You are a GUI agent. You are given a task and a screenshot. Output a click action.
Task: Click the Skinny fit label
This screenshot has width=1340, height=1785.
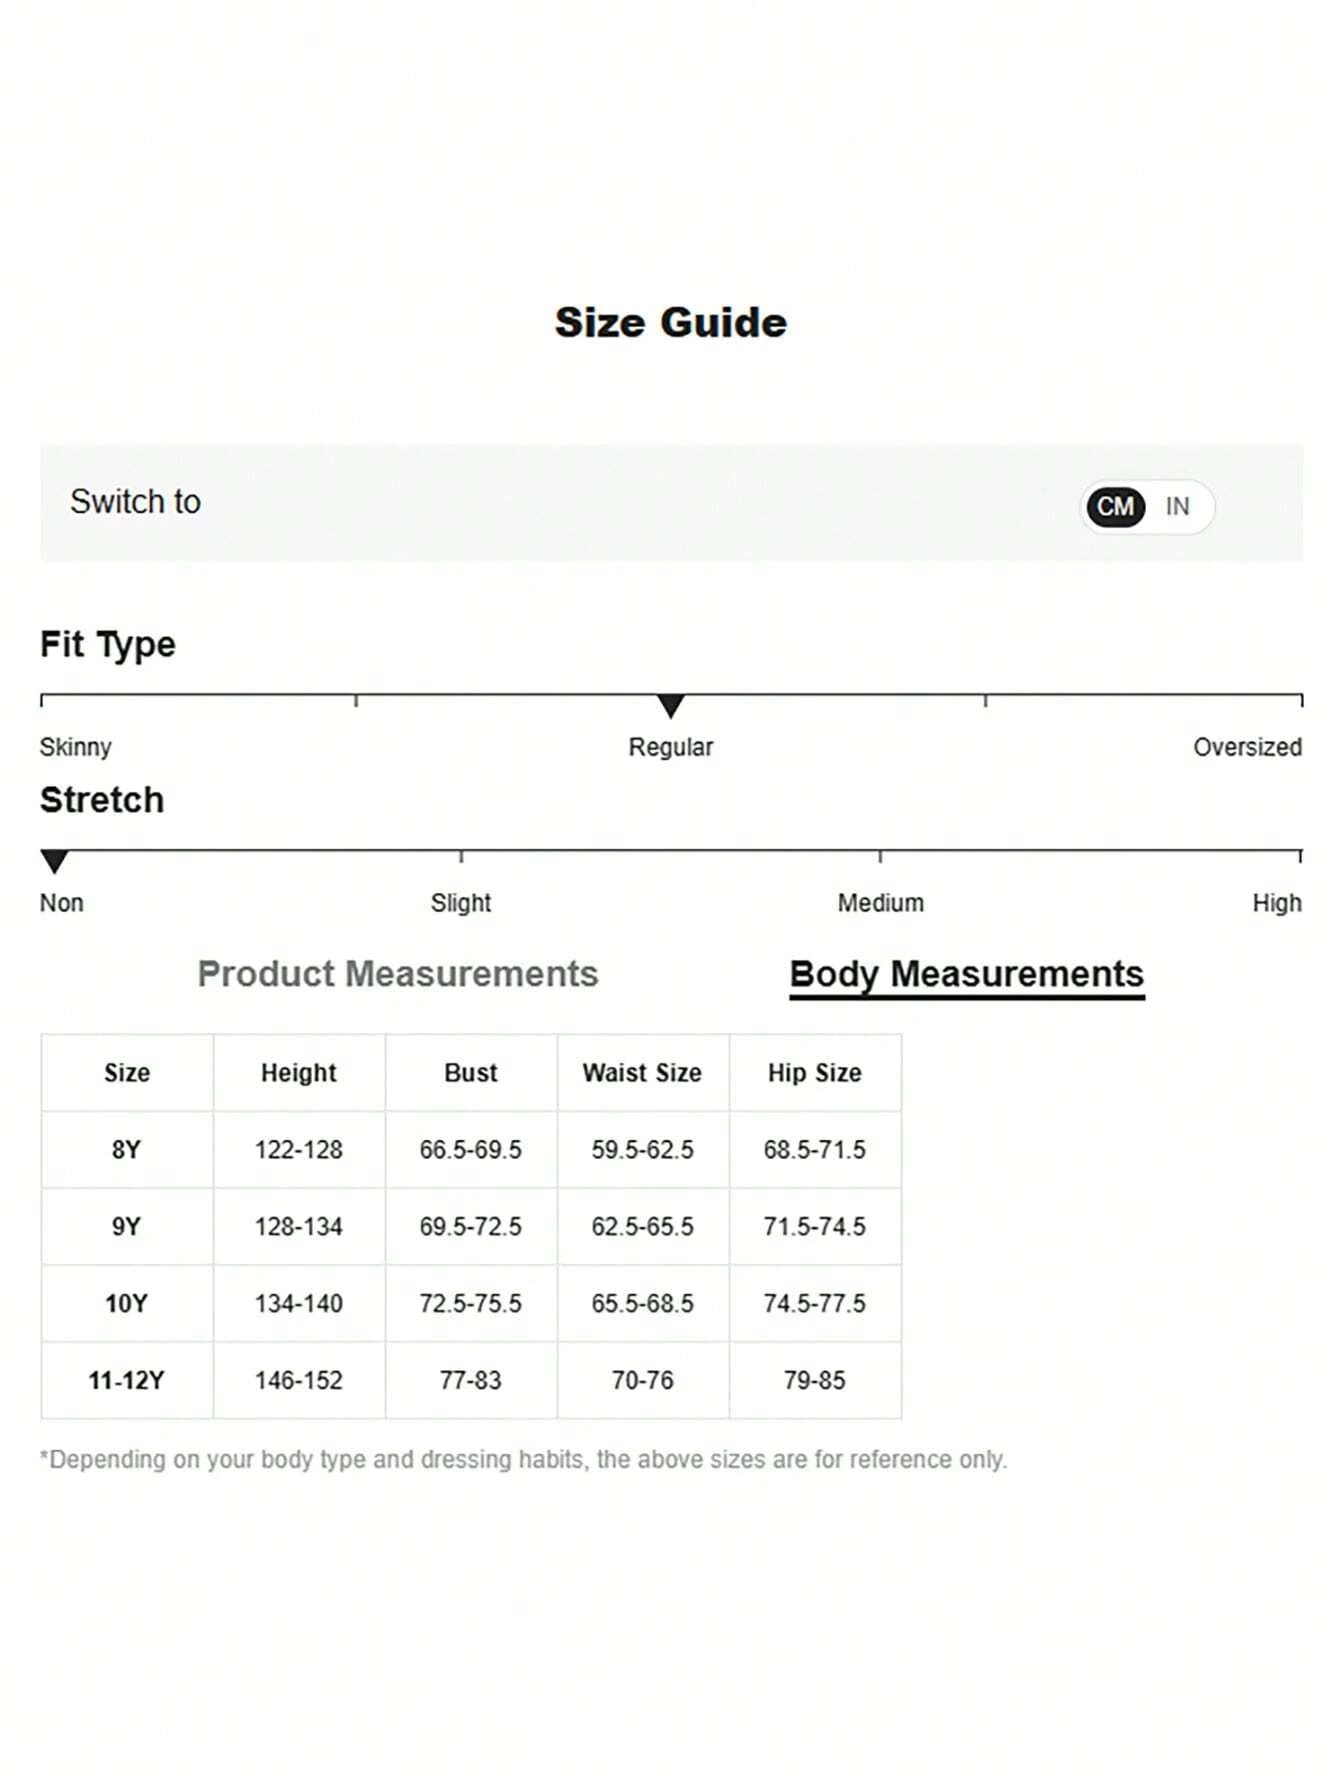(76, 747)
